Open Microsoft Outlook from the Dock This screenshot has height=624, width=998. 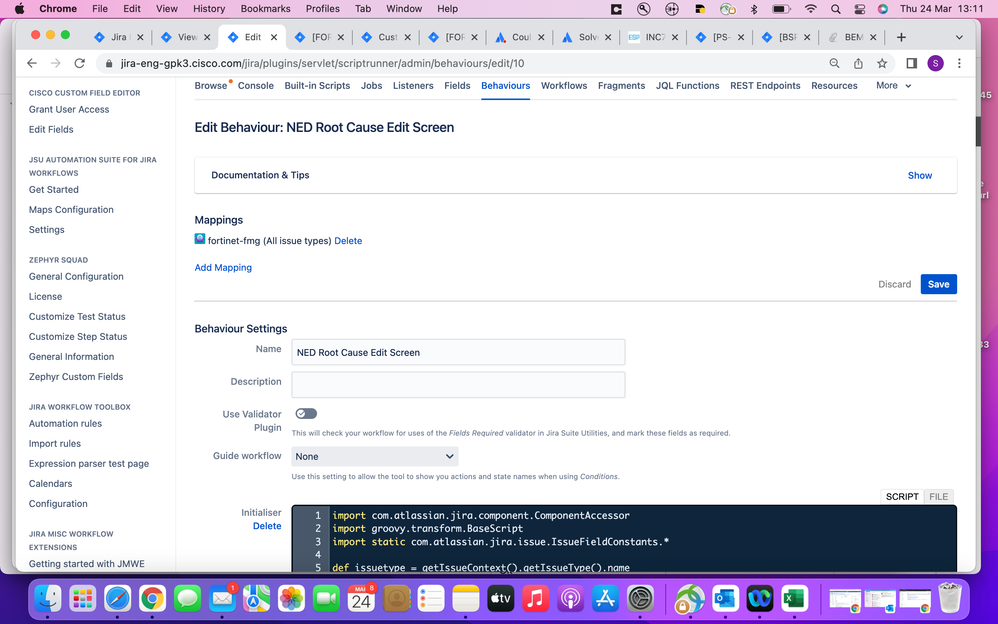(725, 599)
